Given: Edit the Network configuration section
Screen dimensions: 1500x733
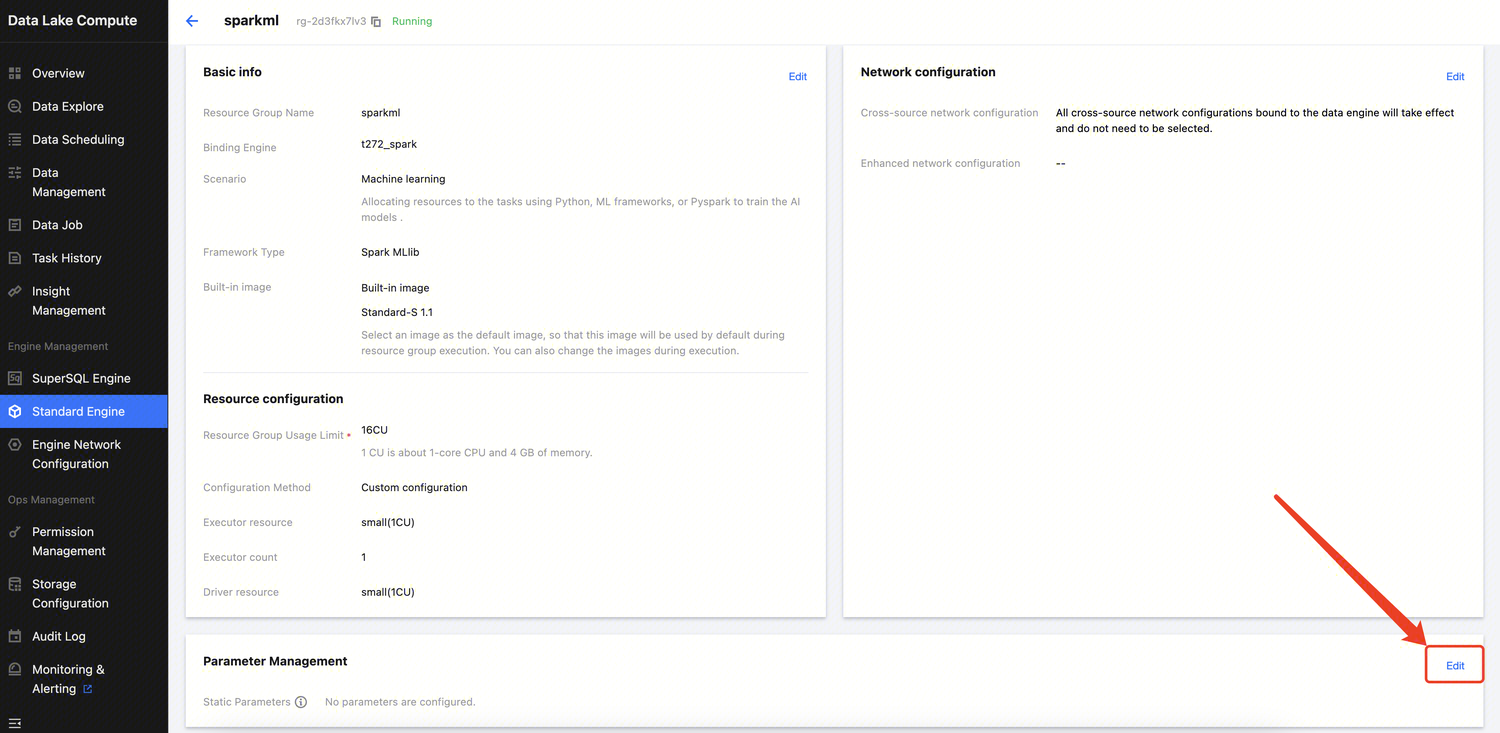Looking at the screenshot, I should [1454, 77].
